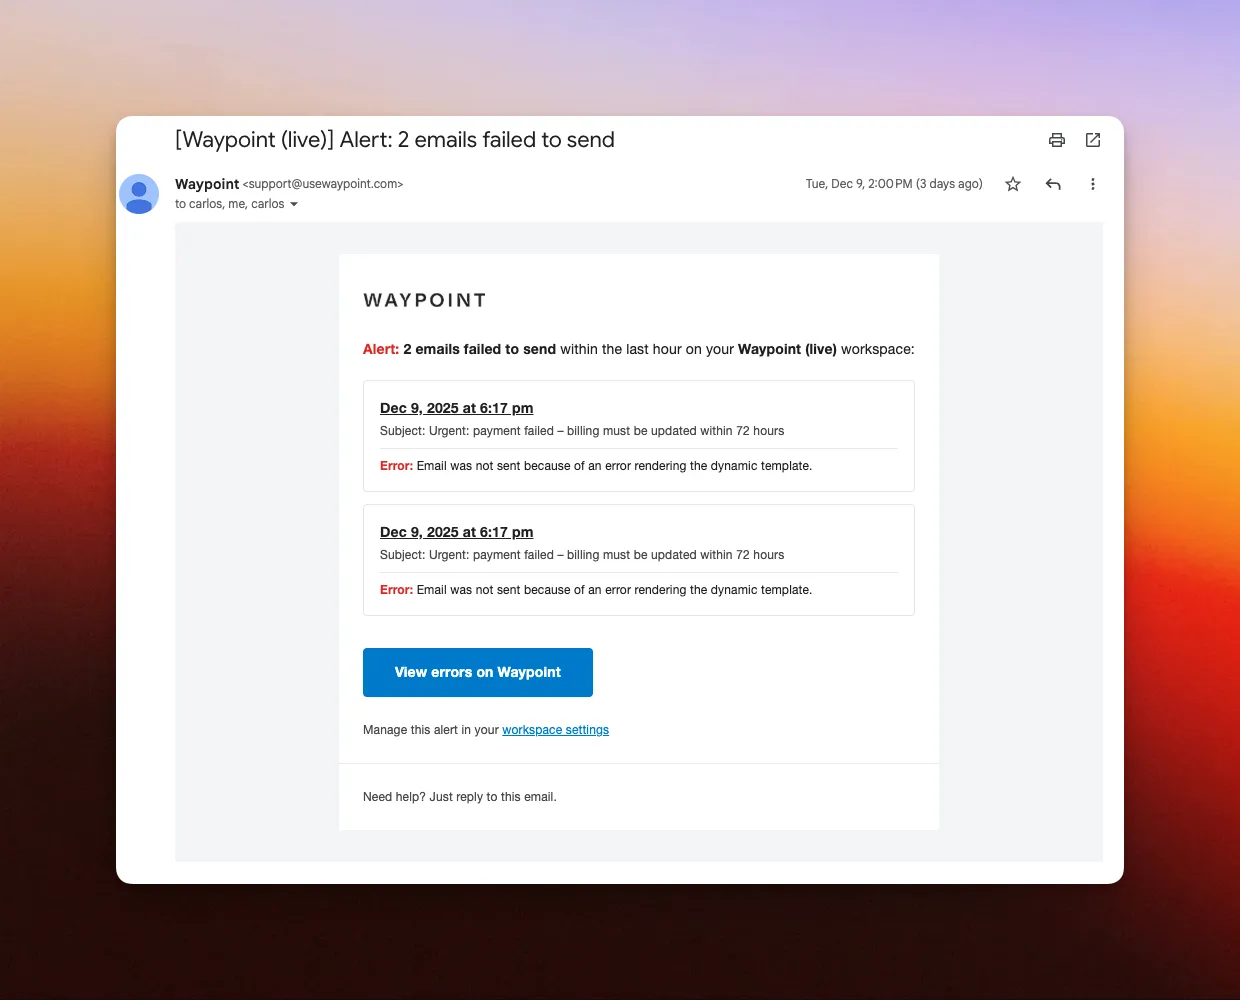Screen dimensions: 1240x1000
Task: Click the pop-out message icon
Action: click(x=1093, y=140)
